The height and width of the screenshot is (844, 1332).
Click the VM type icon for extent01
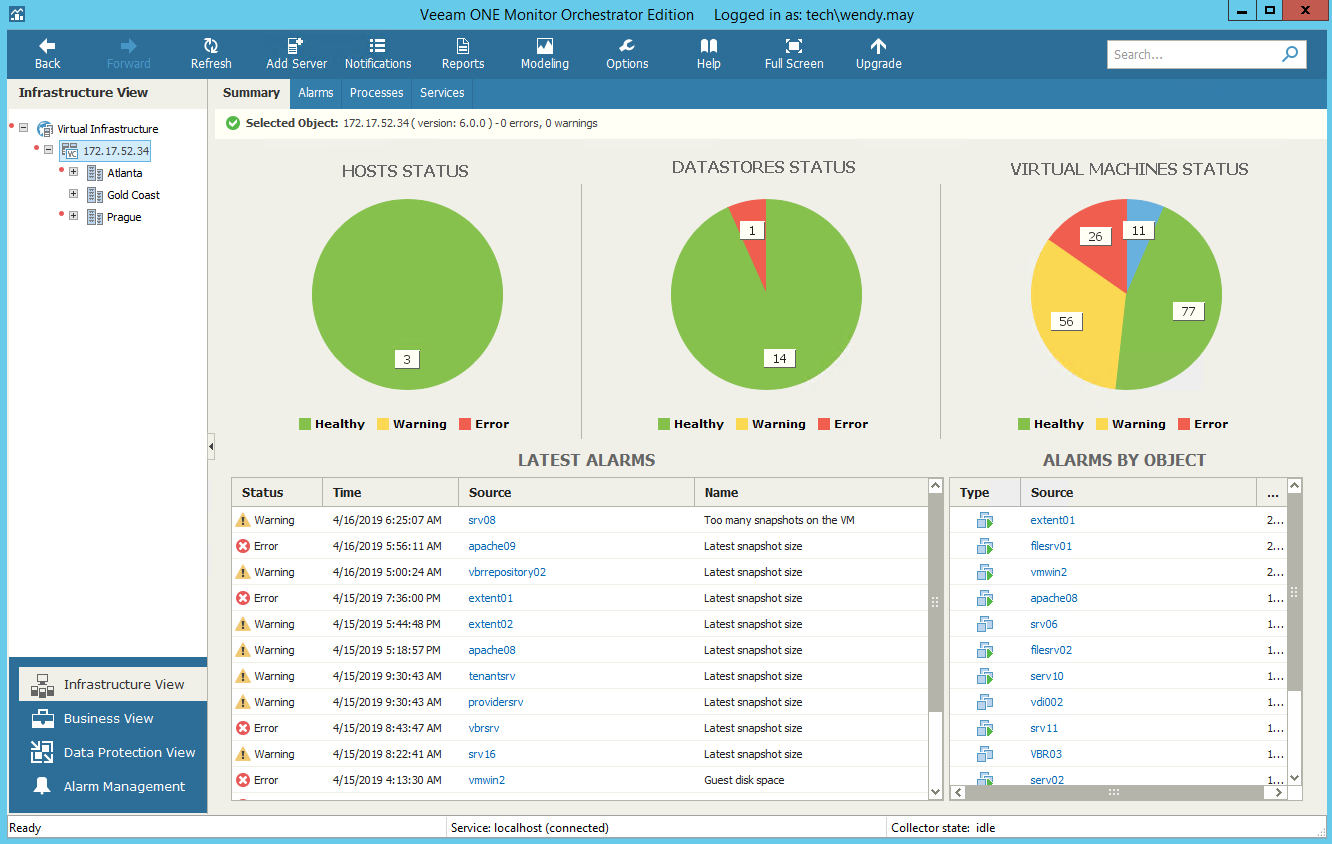985,520
